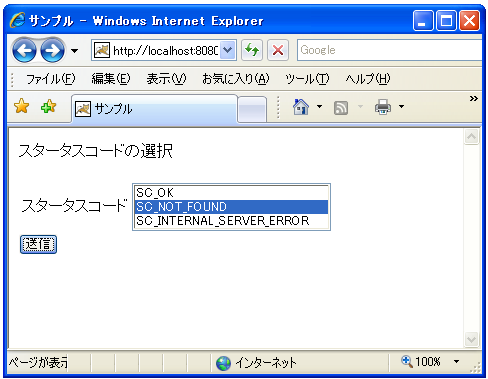Open the ファイル(F) menu
Screen dimensions: 488x379
point(51,79)
